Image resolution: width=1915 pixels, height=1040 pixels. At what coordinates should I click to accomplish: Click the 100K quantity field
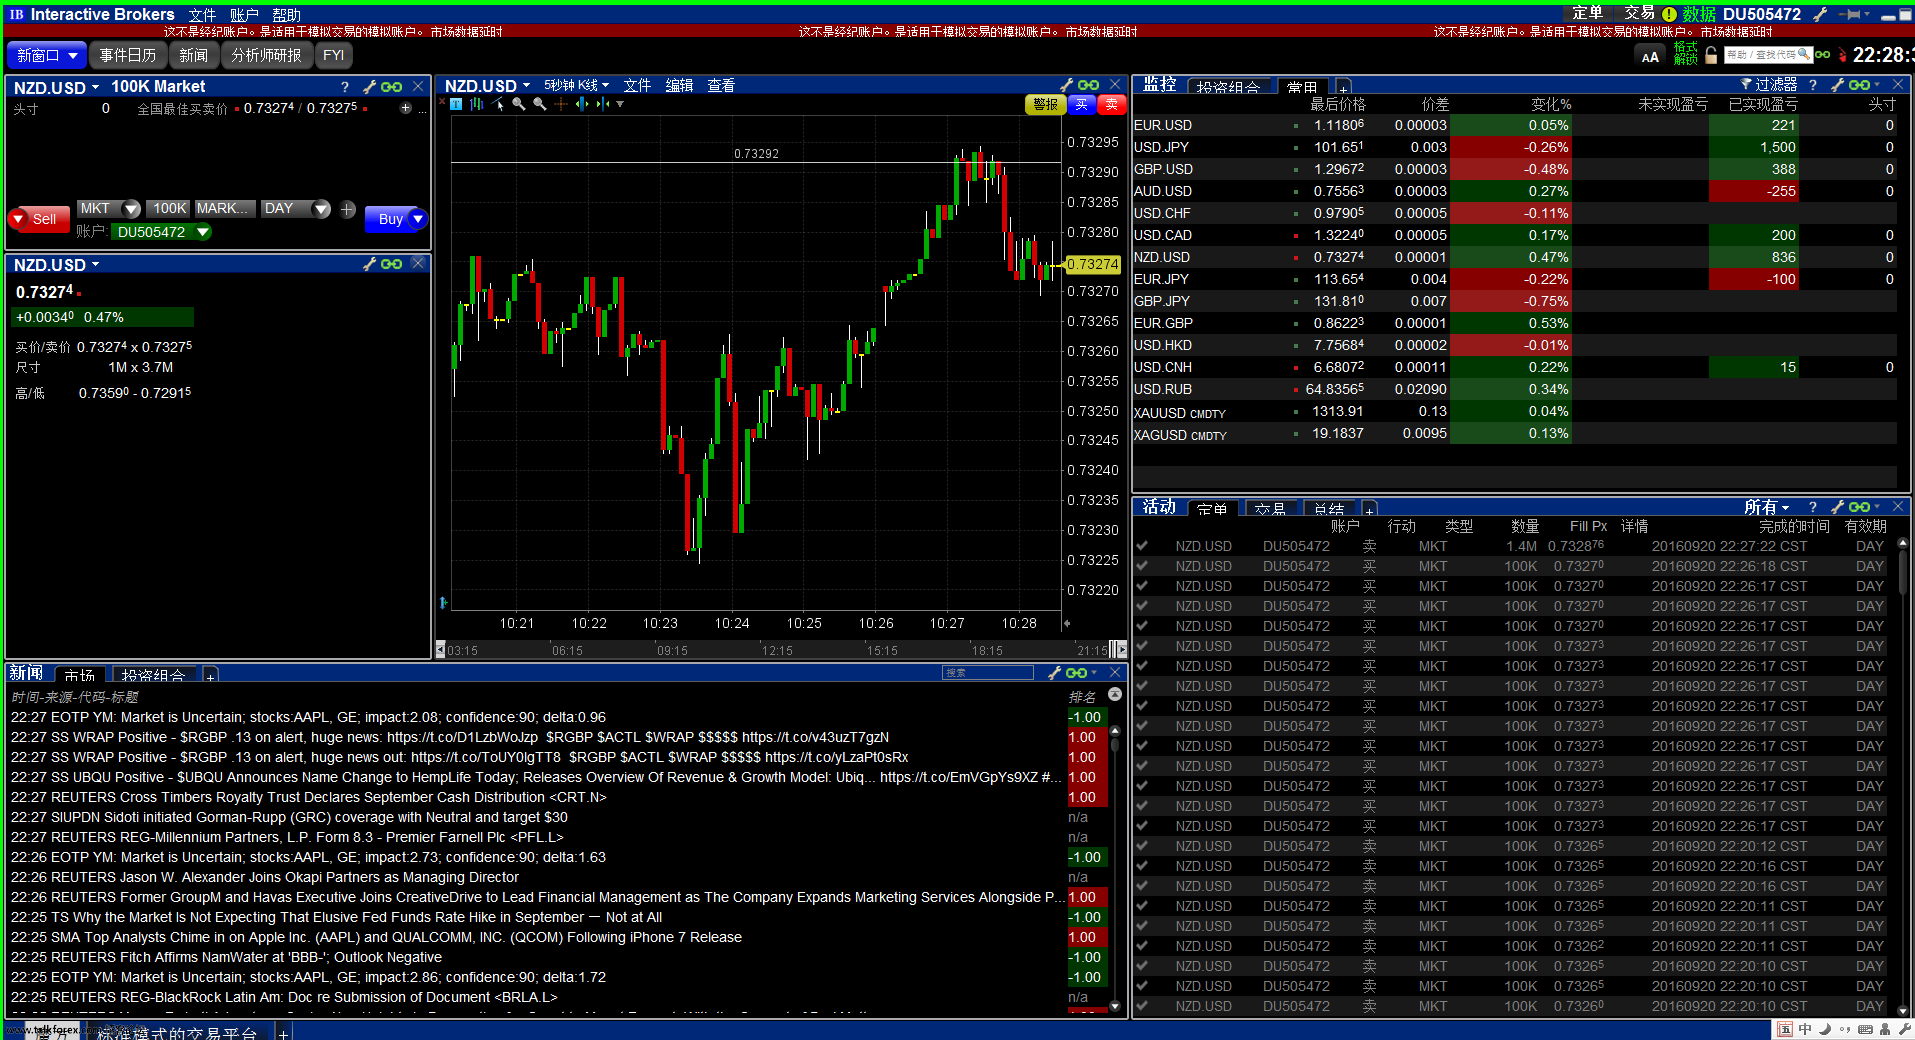[169, 209]
